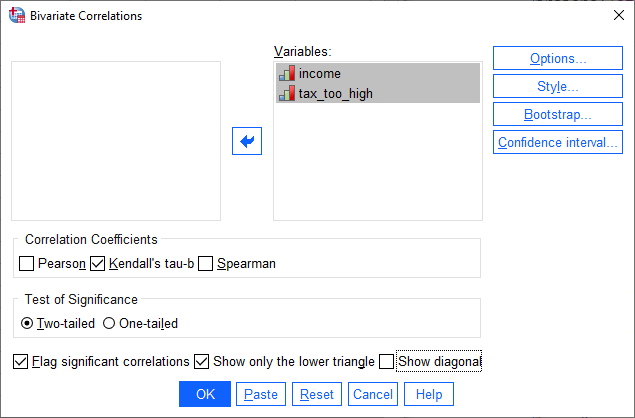635x418 pixels.
Task: Close the Bivariate Correlations dialog
Action: (618, 15)
